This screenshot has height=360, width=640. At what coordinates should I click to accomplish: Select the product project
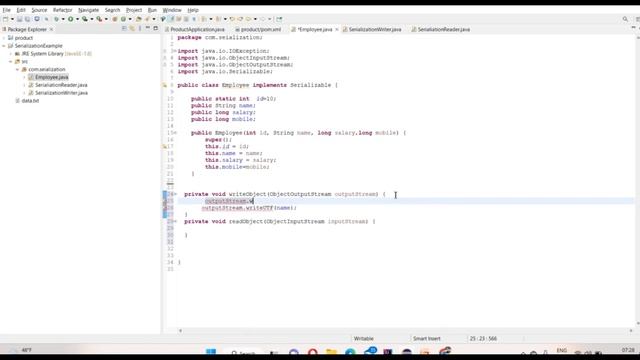click(x=24, y=38)
